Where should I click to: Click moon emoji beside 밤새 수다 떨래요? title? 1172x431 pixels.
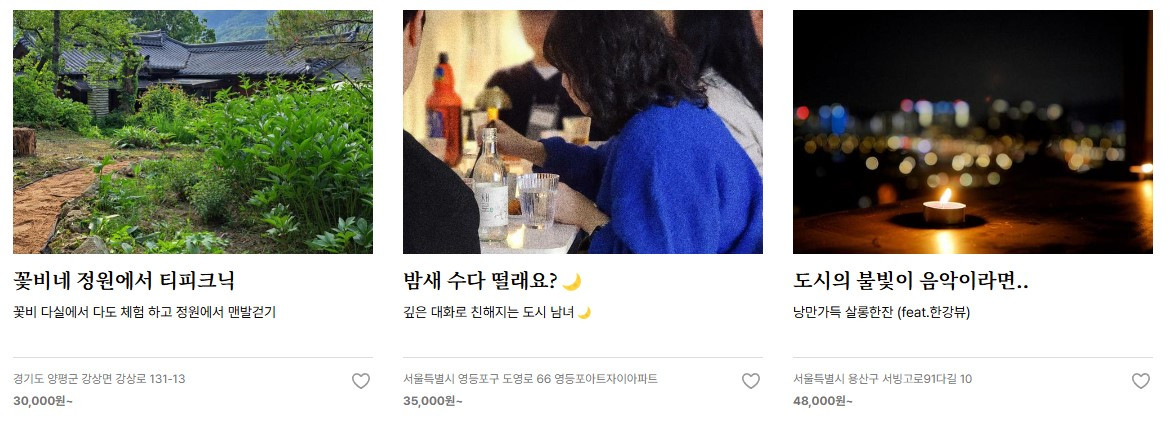[572, 282]
